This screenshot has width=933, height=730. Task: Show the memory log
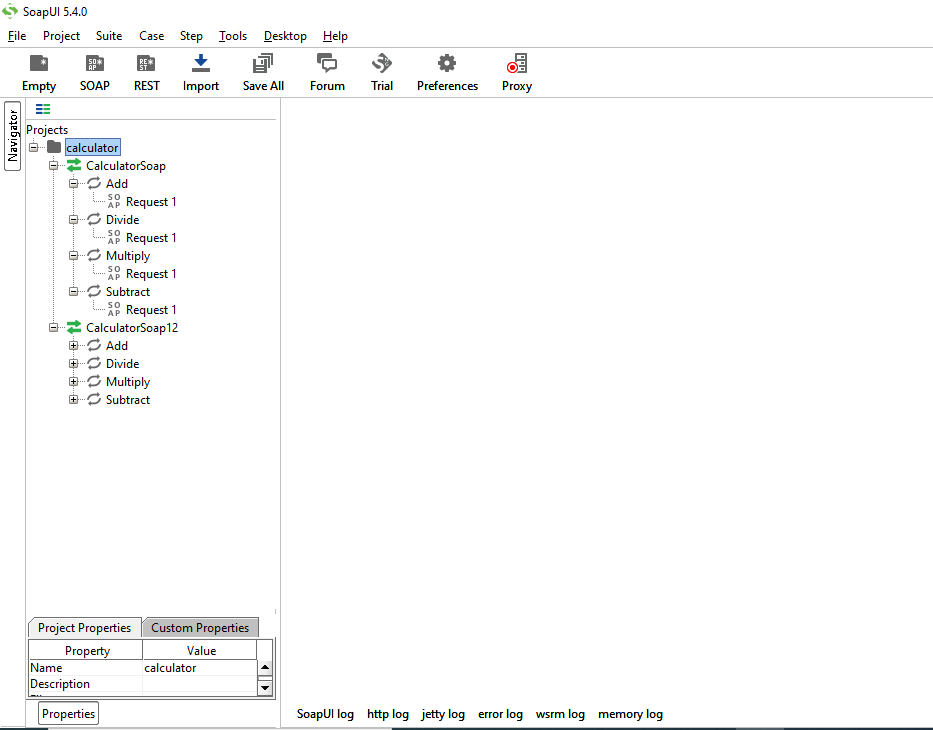coord(630,714)
